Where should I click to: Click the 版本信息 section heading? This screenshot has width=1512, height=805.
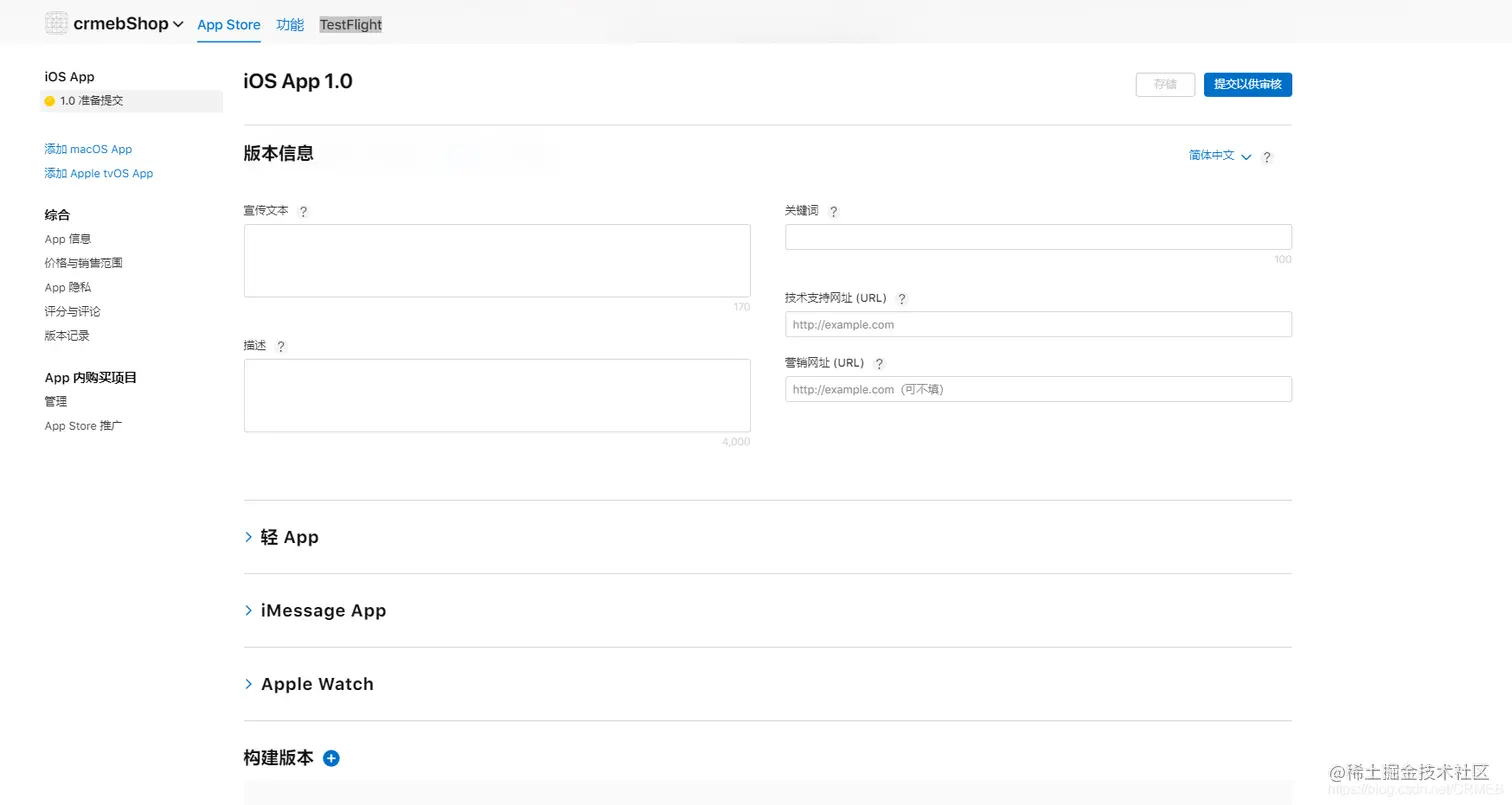pyautogui.click(x=279, y=153)
